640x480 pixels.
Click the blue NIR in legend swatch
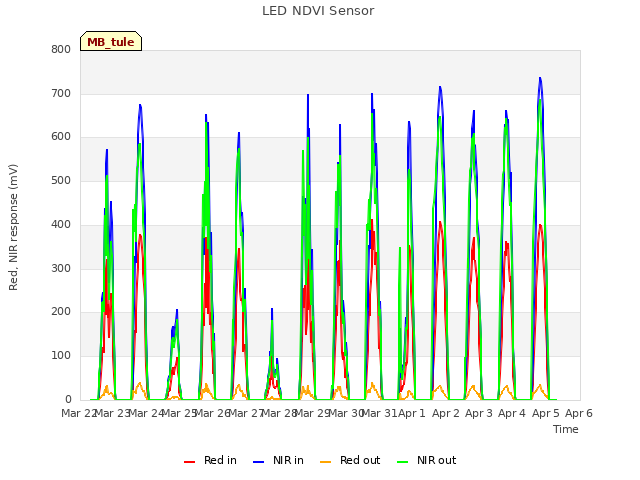[258, 462]
